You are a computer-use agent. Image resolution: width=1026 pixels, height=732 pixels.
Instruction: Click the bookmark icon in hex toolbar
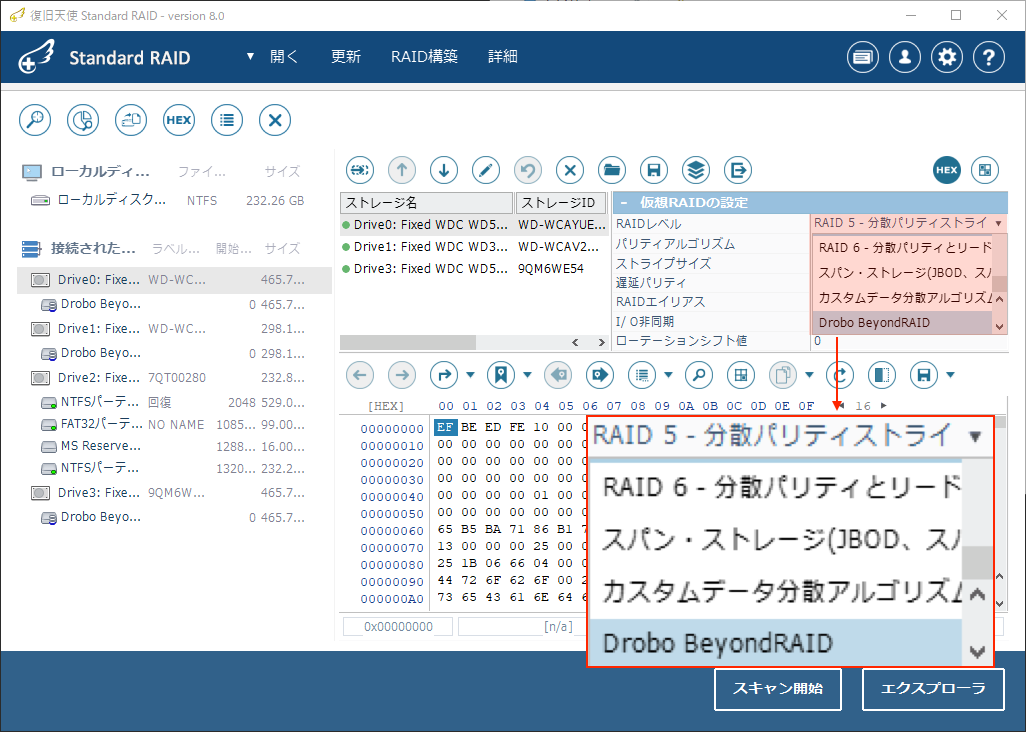click(501, 375)
